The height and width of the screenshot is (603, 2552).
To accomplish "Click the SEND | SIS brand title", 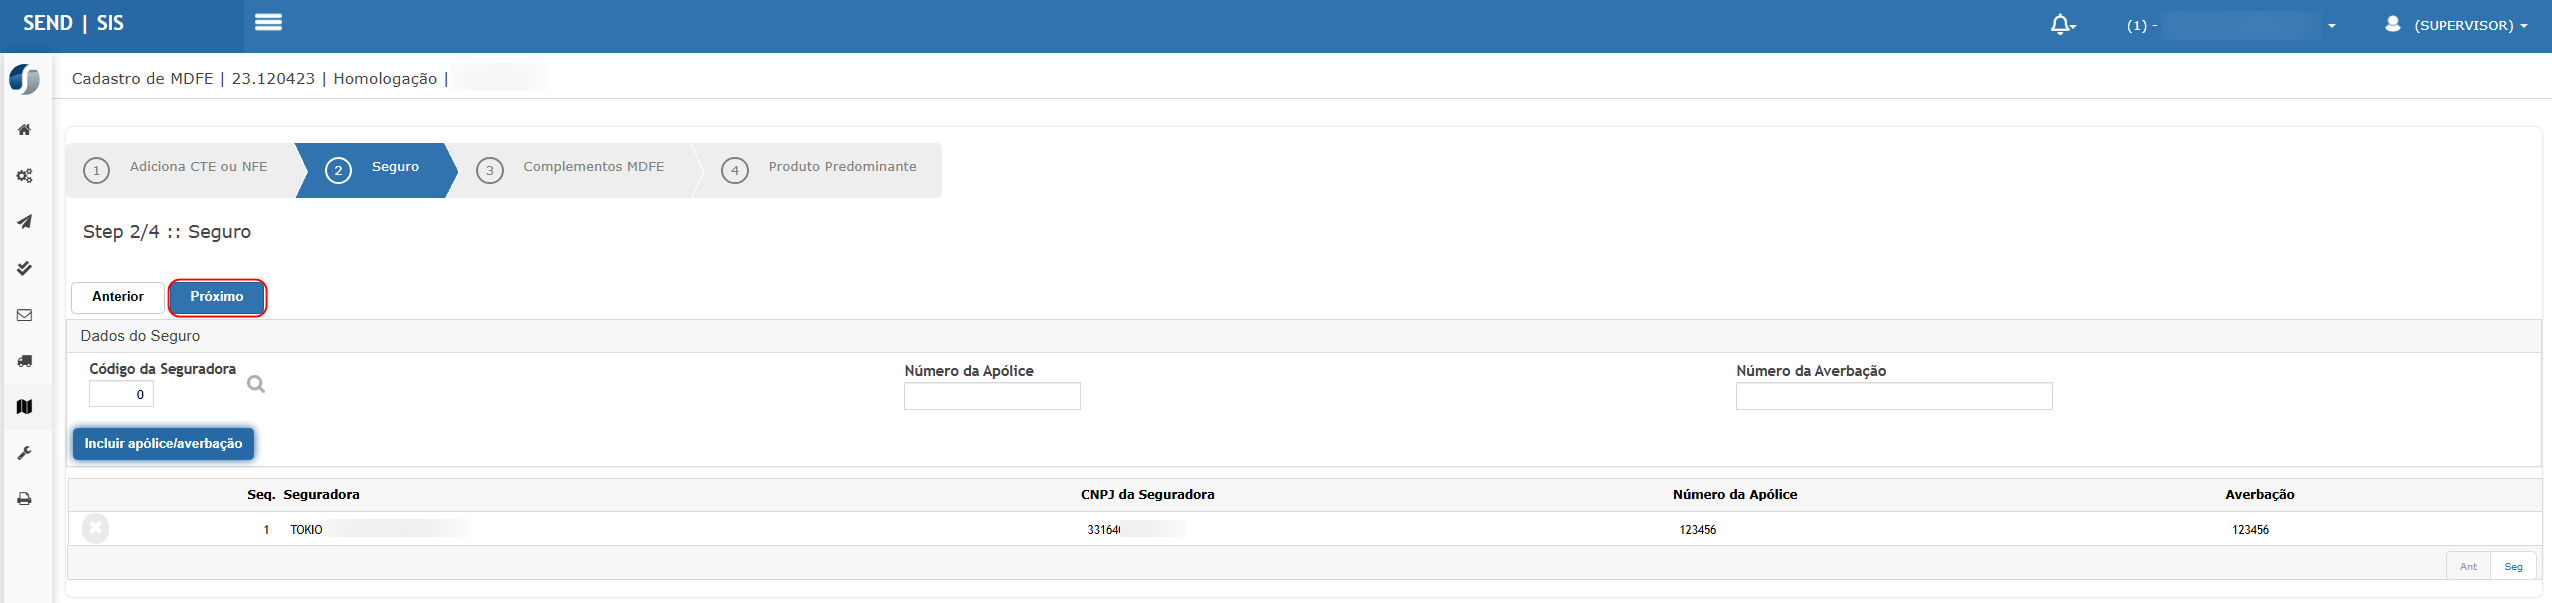I will 73,23.
